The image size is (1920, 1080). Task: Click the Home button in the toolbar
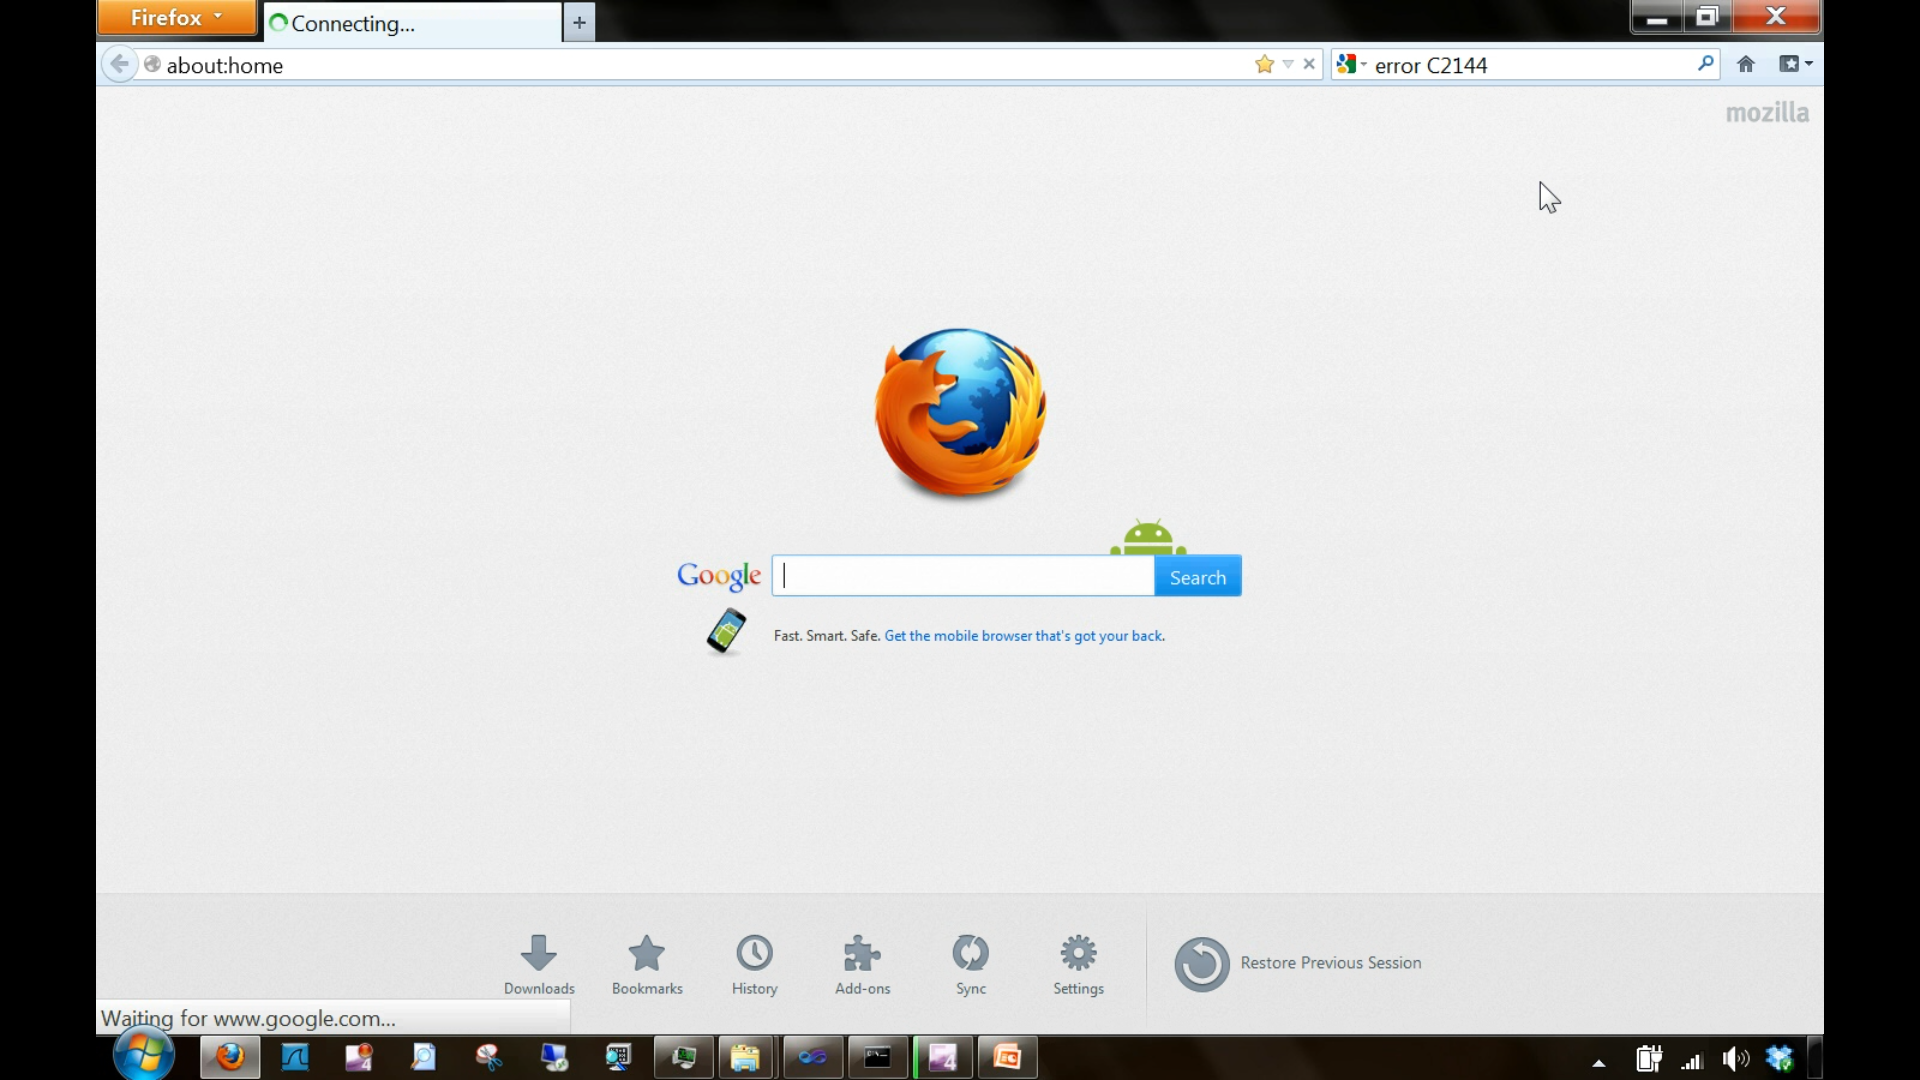[x=1746, y=64]
